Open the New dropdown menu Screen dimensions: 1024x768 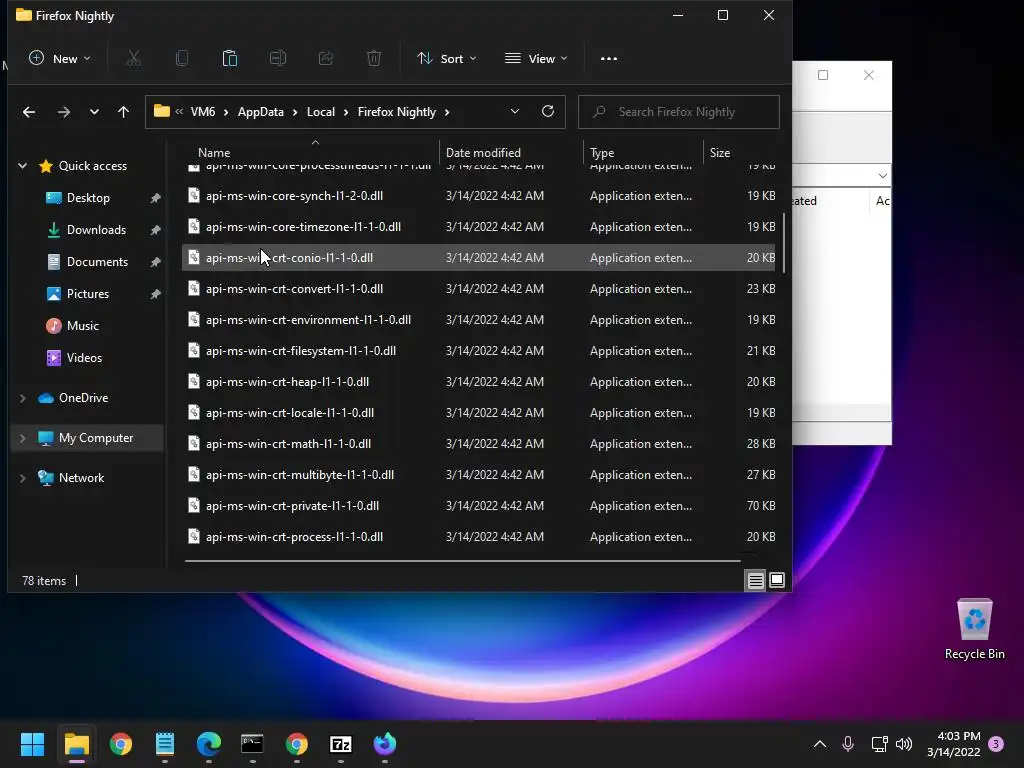[59, 59]
